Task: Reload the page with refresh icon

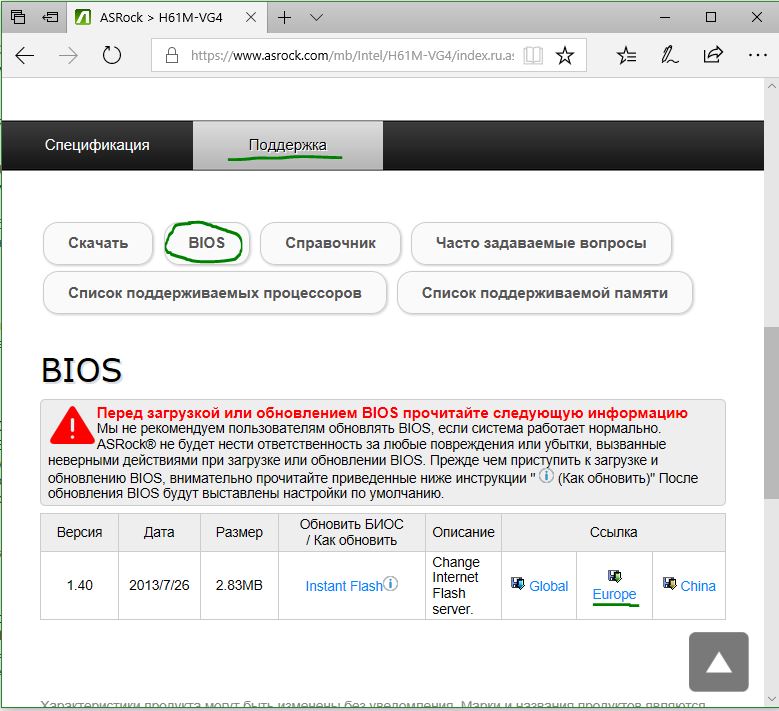Action: (111, 55)
